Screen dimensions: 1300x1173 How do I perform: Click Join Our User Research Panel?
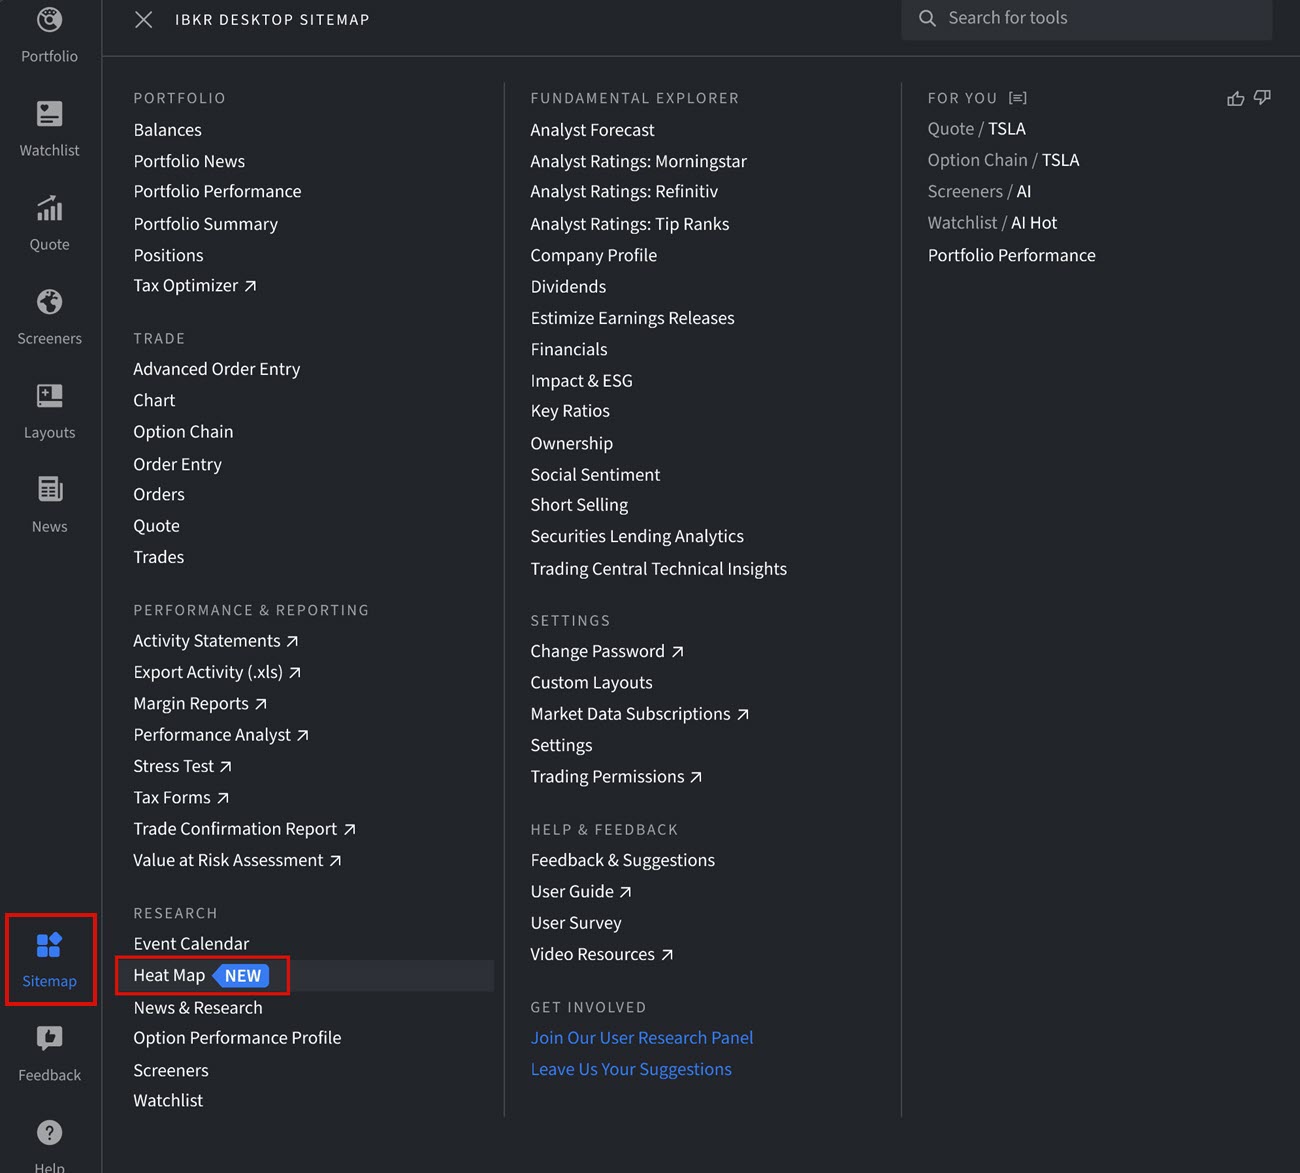pos(641,1037)
